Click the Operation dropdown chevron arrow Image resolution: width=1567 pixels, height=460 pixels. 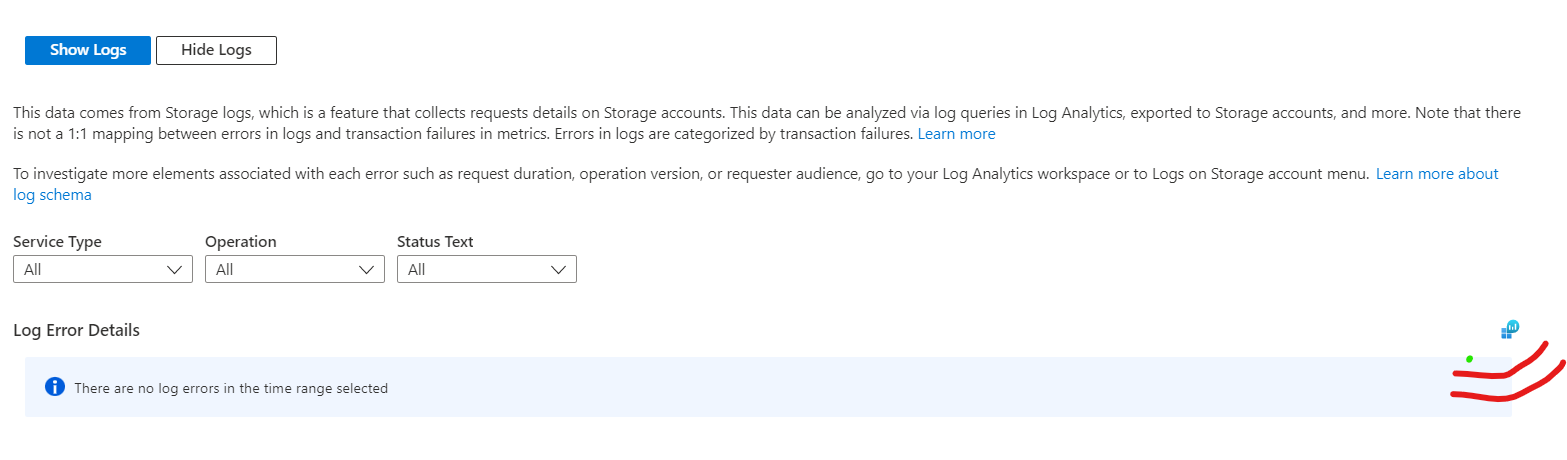pyautogui.click(x=367, y=270)
